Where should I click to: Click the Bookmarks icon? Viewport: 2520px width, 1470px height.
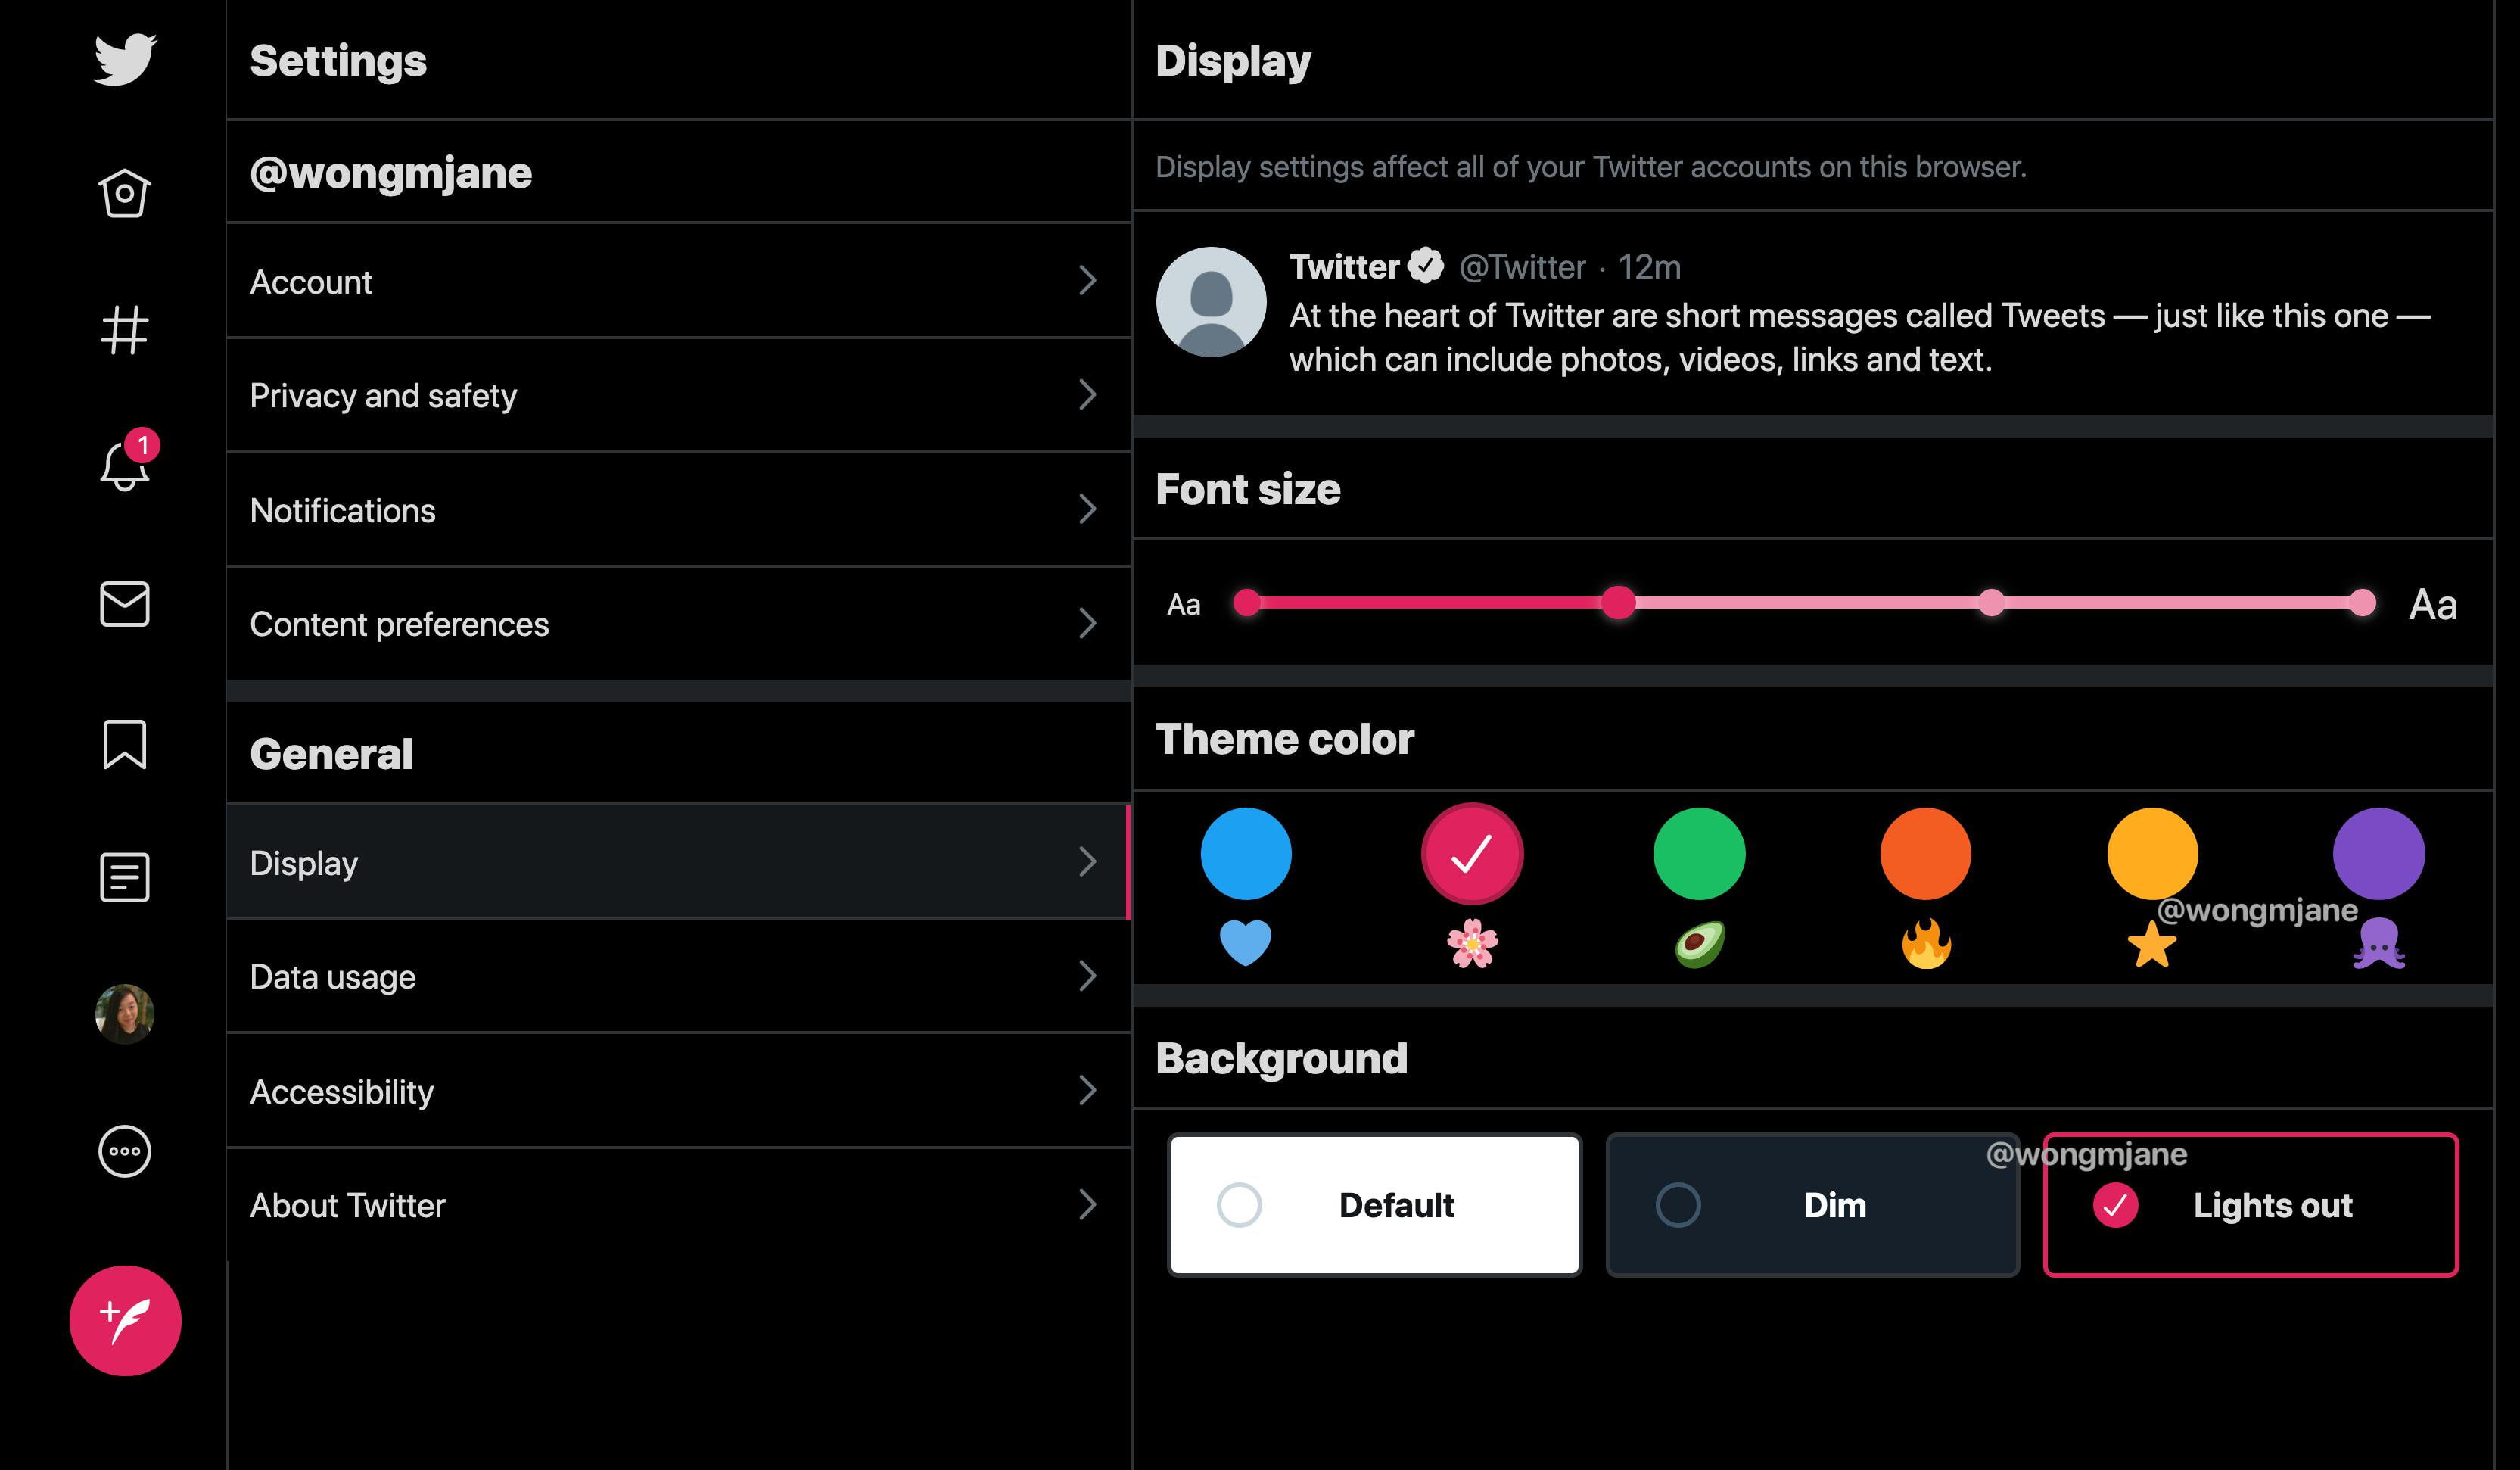(x=124, y=742)
